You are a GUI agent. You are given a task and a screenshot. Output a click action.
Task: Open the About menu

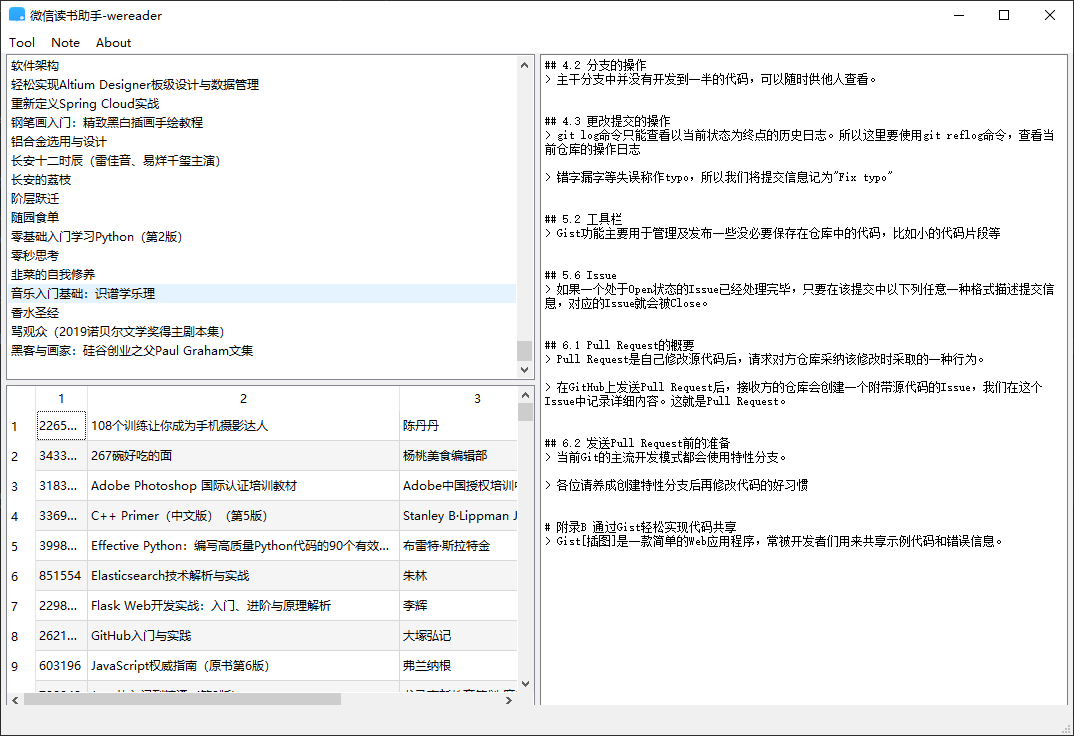pos(113,42)
